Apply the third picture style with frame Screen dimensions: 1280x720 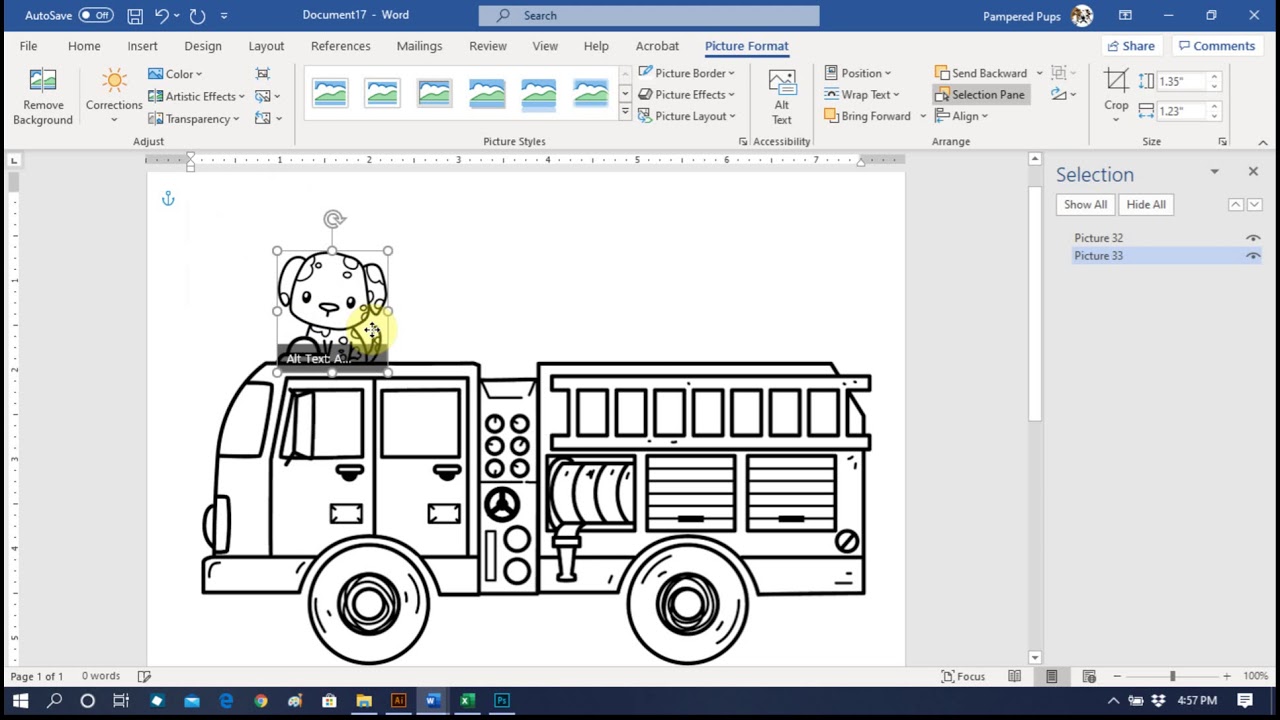434,93
